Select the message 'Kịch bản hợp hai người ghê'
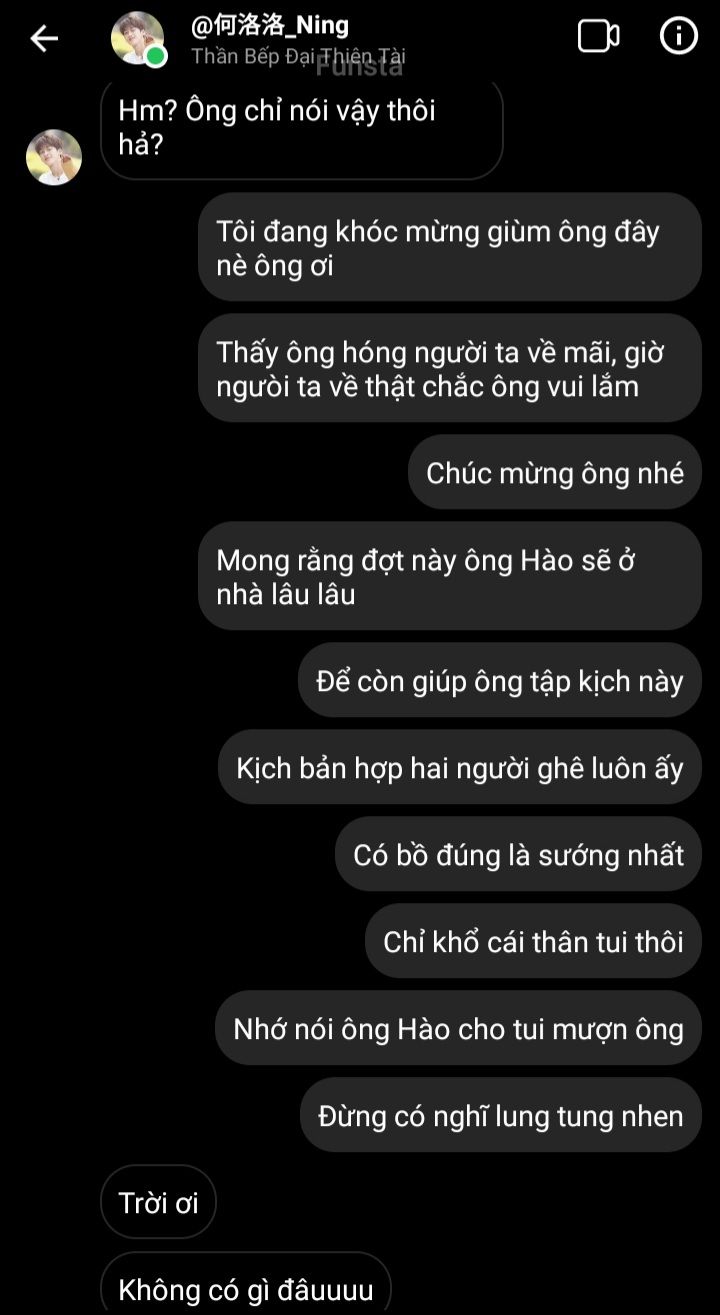The image size is (720, 1315). pos(460,767)
